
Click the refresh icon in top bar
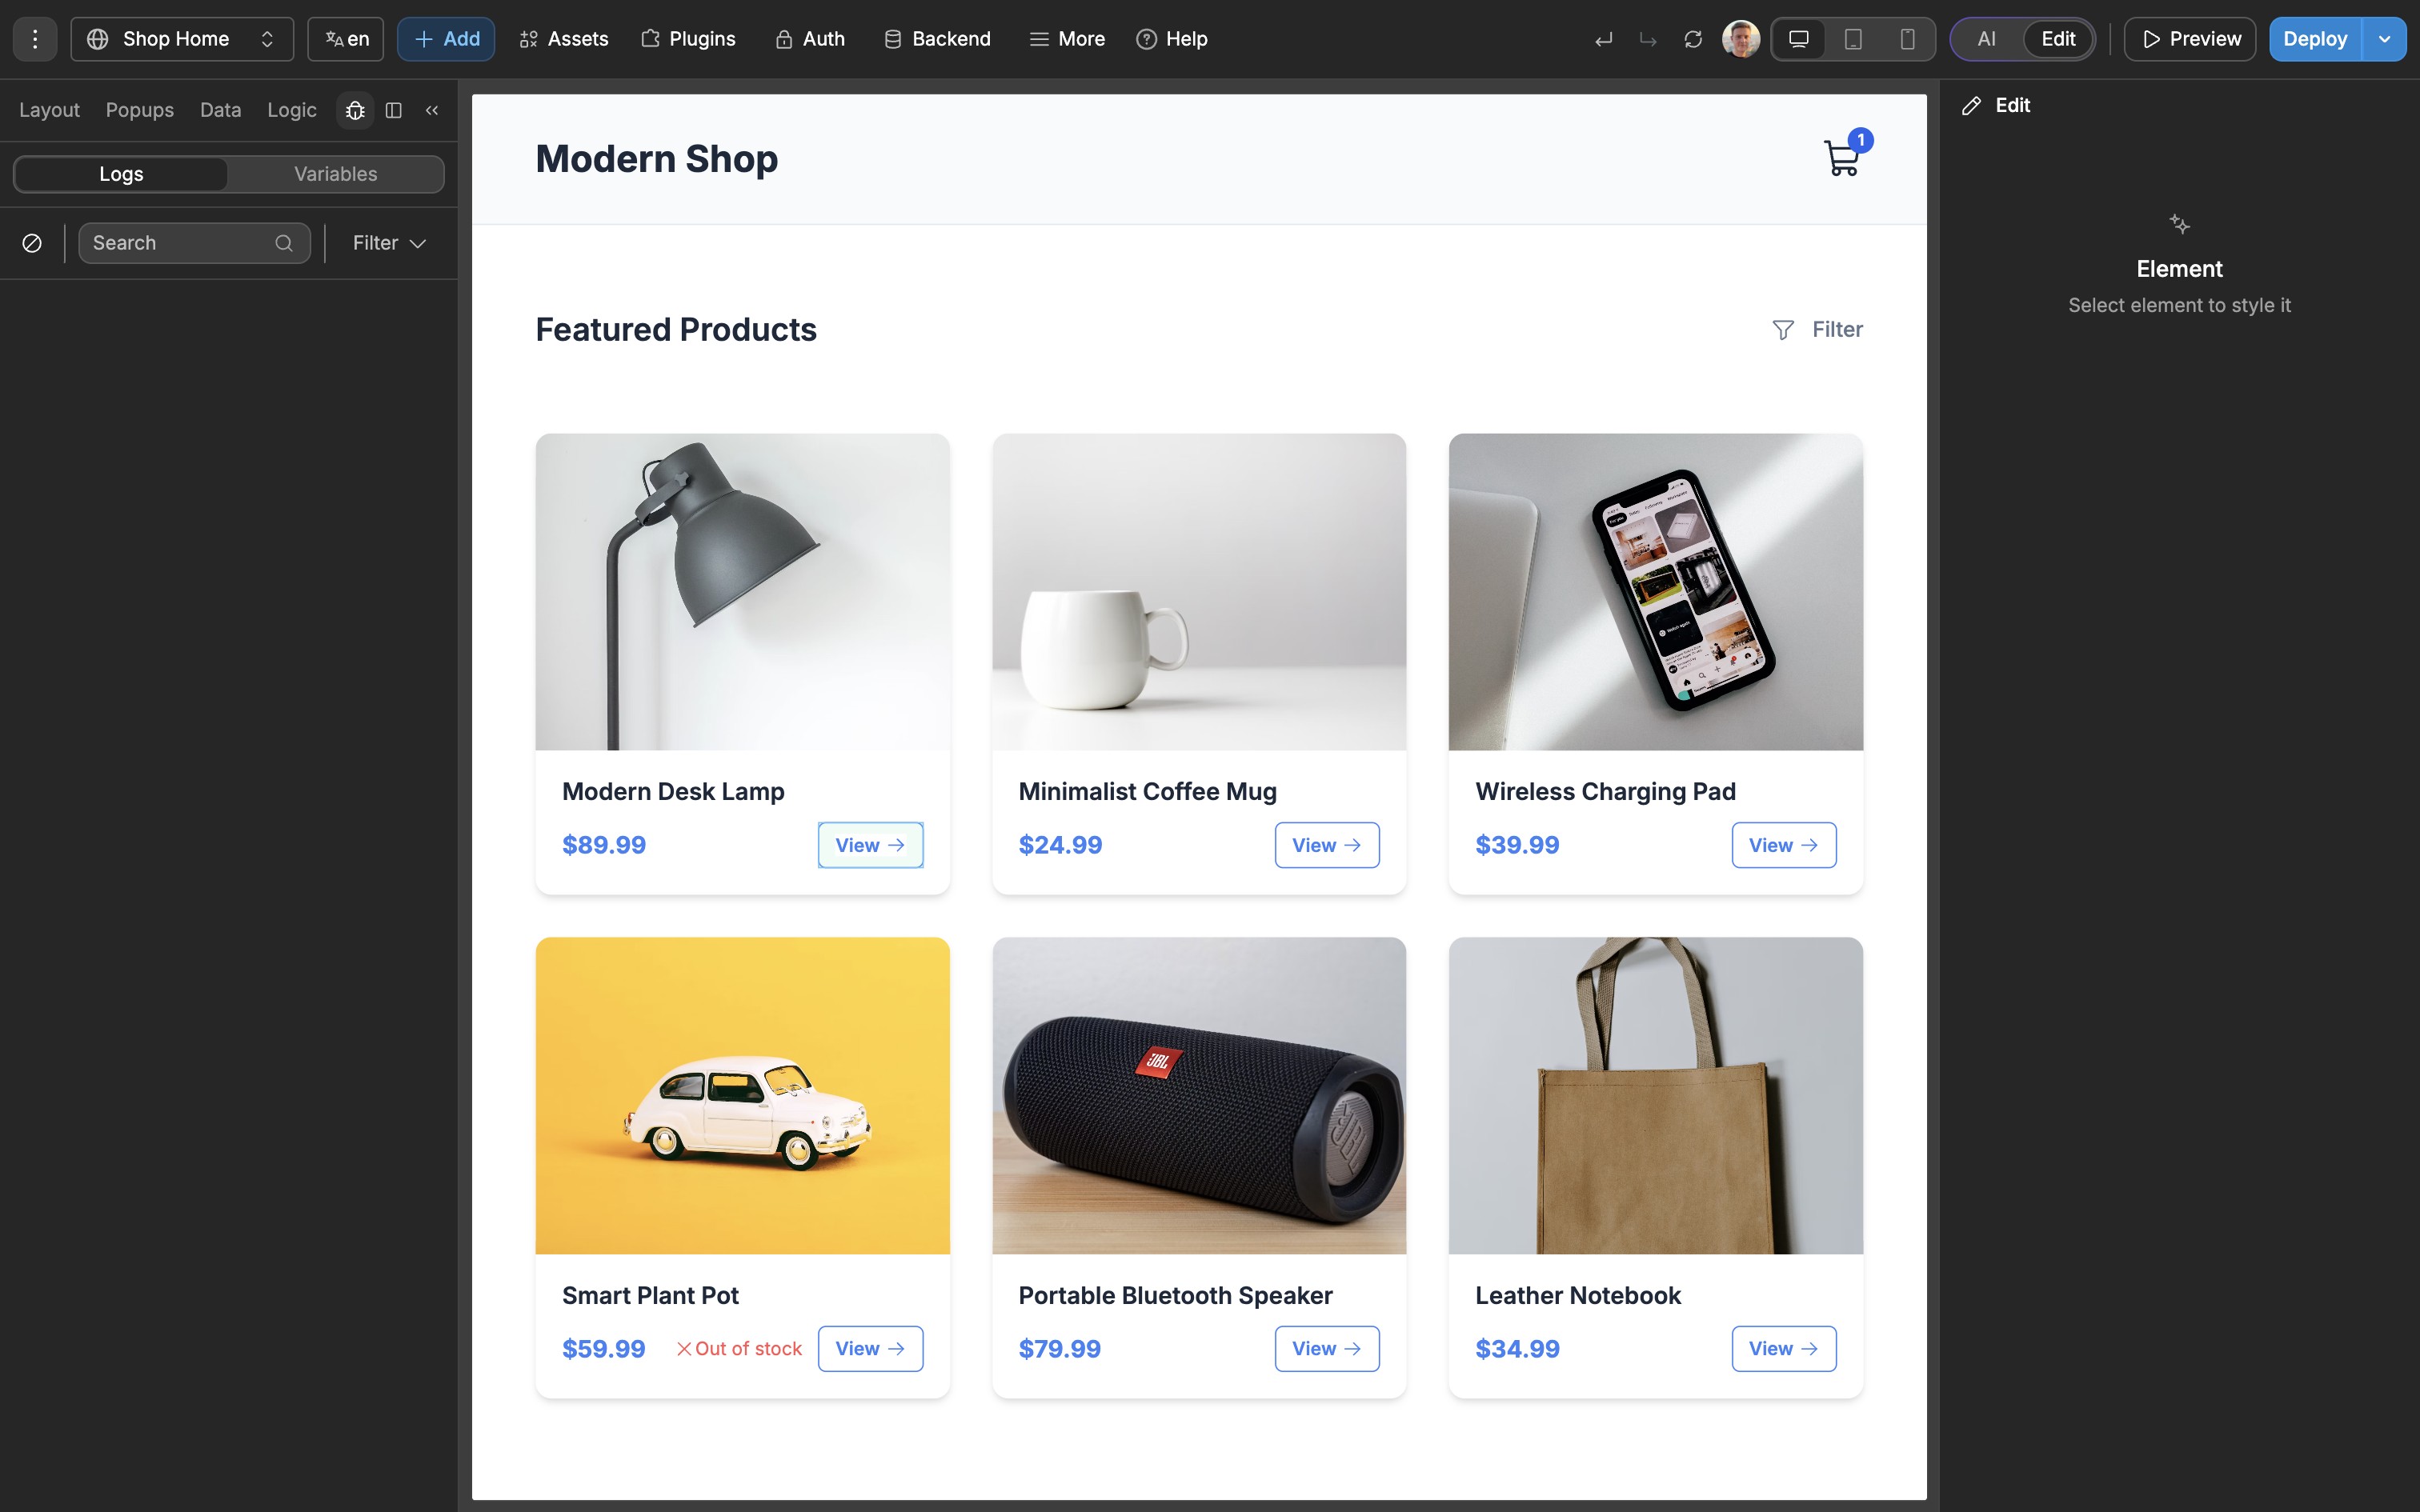point(1693,39)
